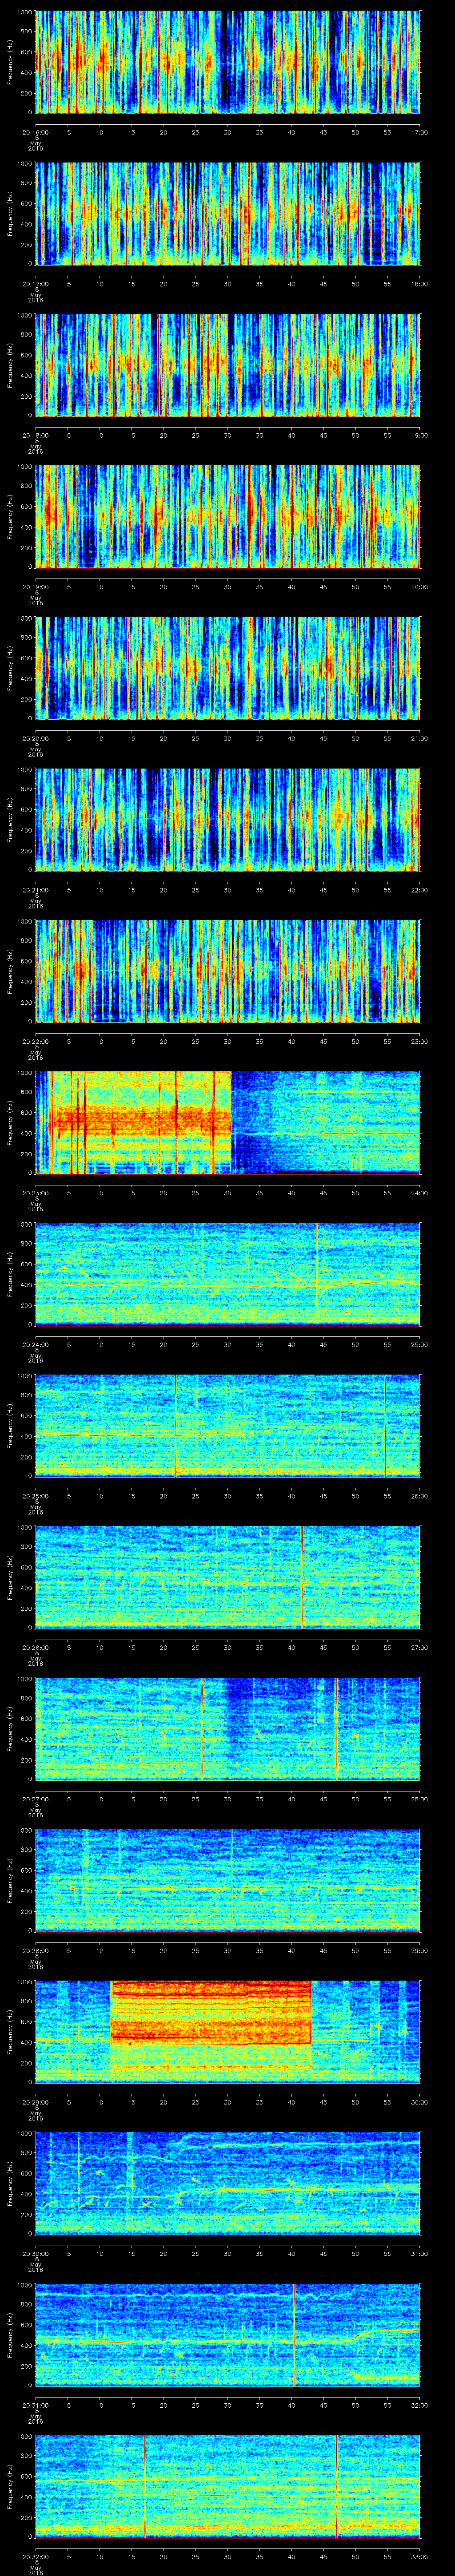
Task: Click the 33:00 end time label
Action: tap(420, 2556)
